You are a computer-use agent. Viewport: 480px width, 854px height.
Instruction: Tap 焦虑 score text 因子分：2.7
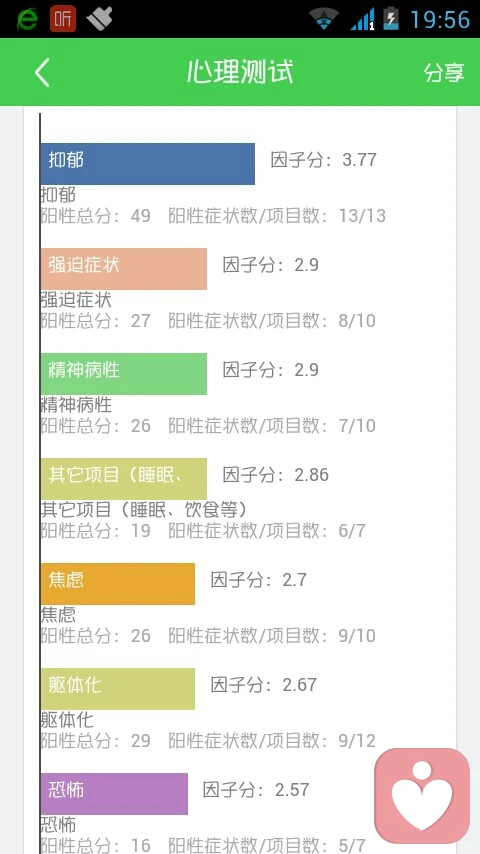(259, 580)
